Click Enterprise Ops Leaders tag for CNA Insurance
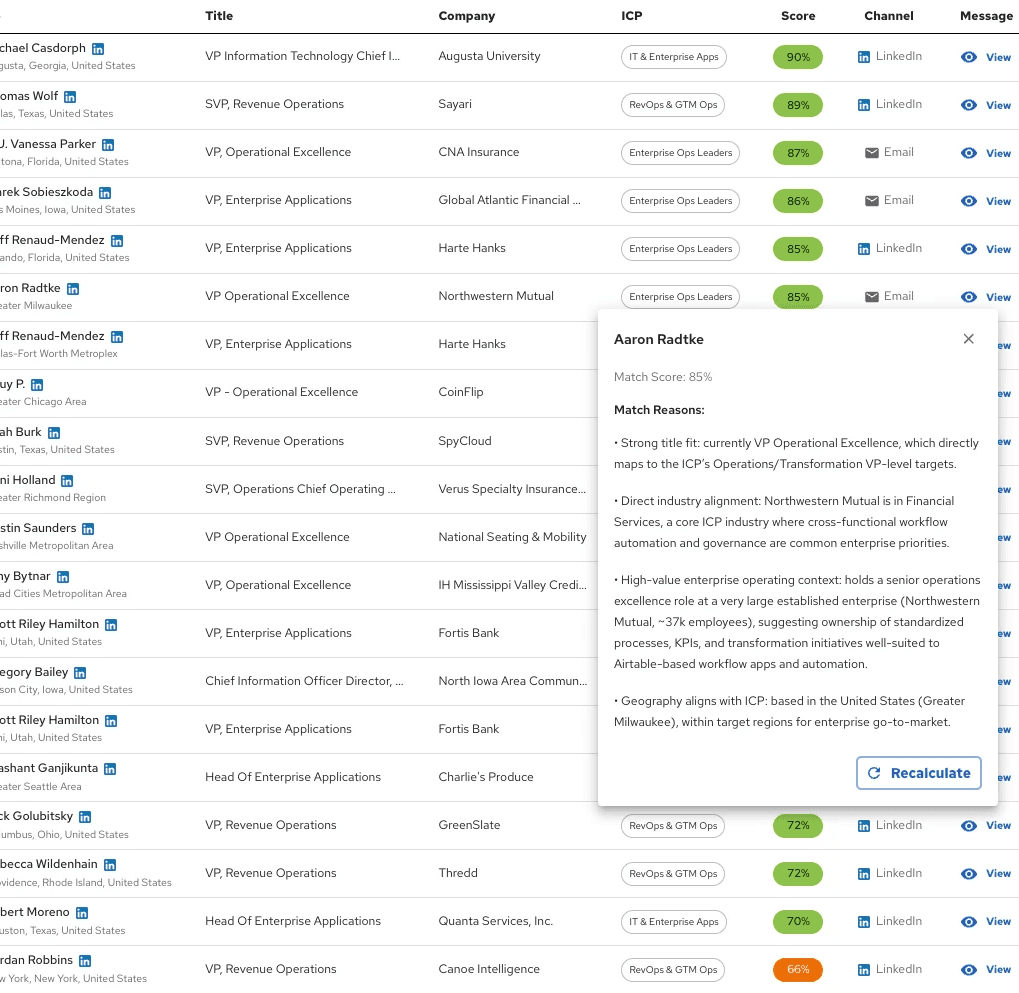 680,153
